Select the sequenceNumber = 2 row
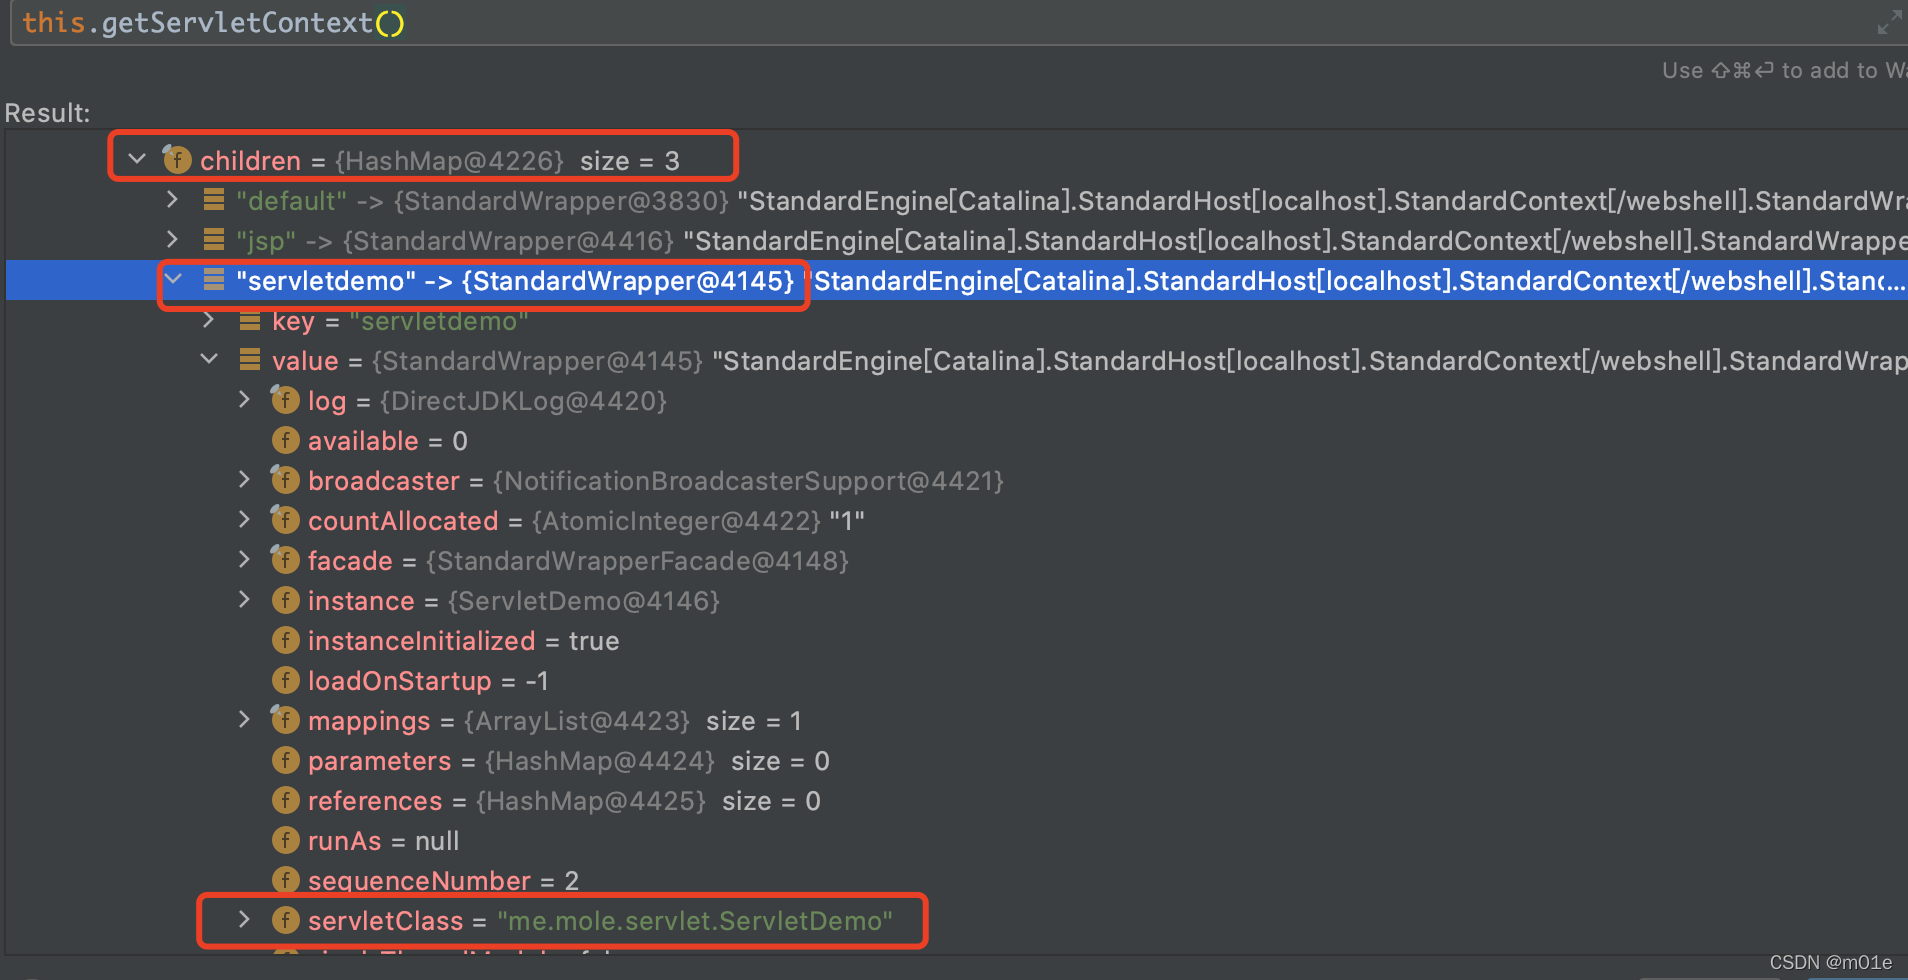 pos(956,880)
